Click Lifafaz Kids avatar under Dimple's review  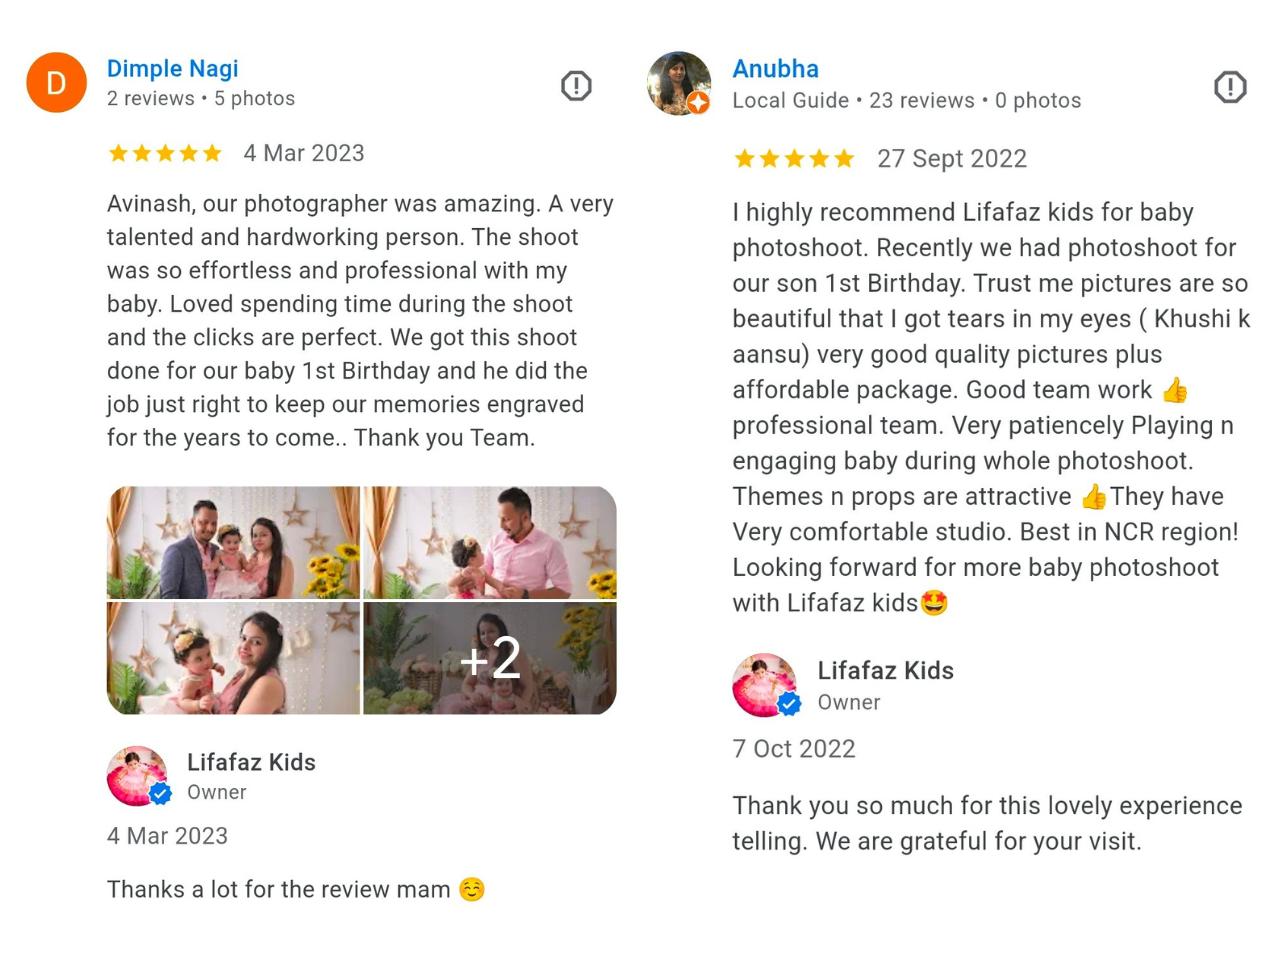[138, 776]
